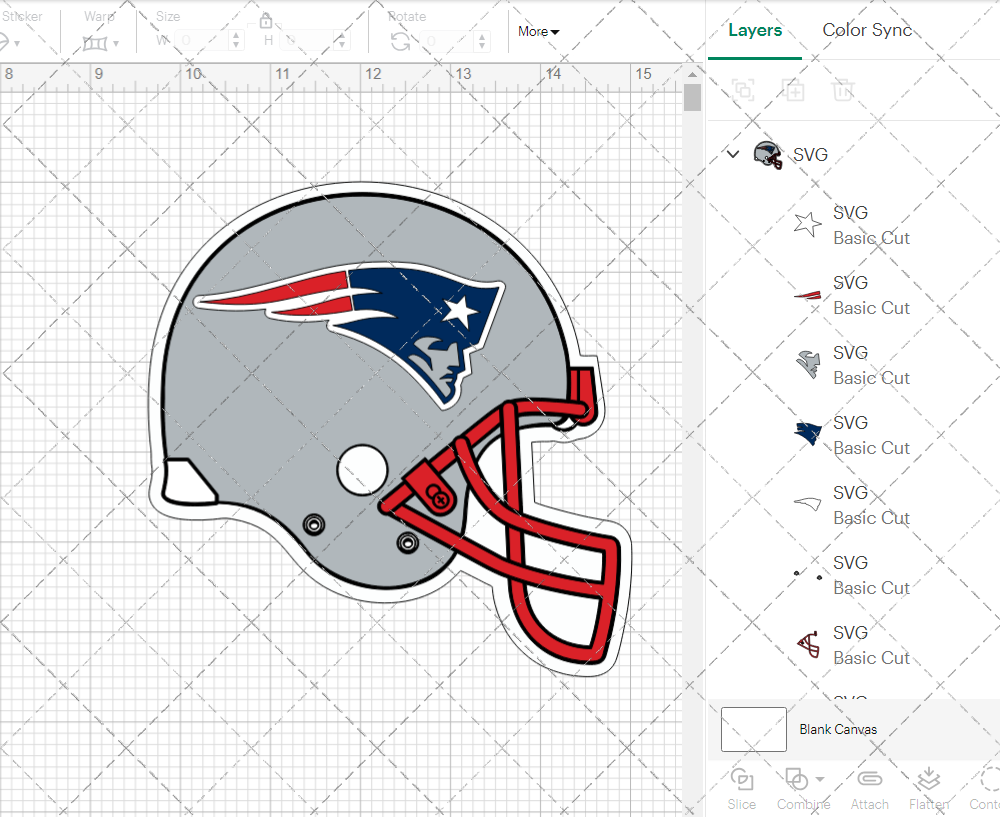Select the Slice tool

[x=742, y=786]
